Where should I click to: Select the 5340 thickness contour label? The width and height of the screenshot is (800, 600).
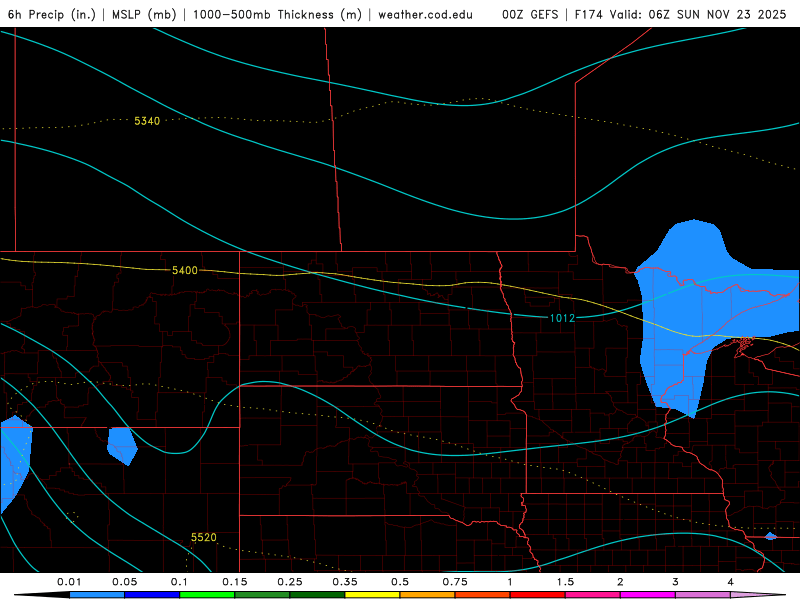point(147,121)
